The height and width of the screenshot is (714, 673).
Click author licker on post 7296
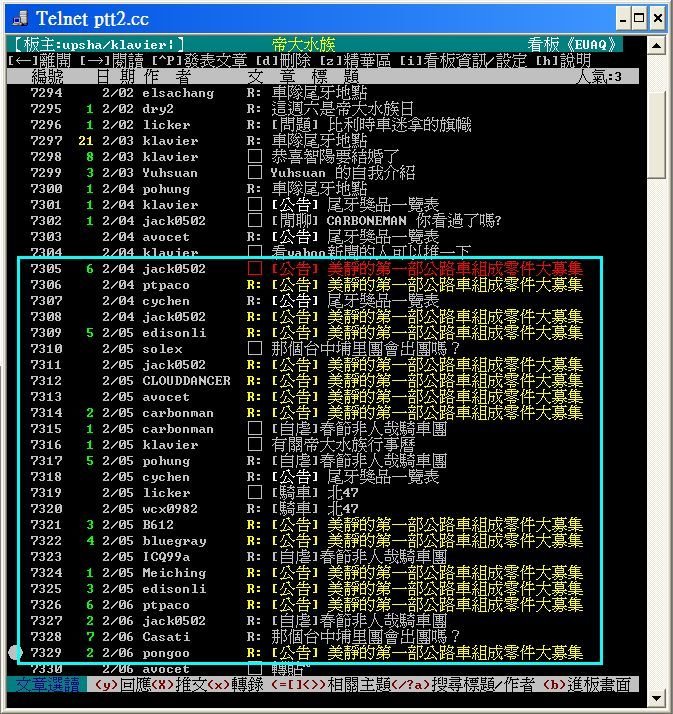tap(166, 125)
